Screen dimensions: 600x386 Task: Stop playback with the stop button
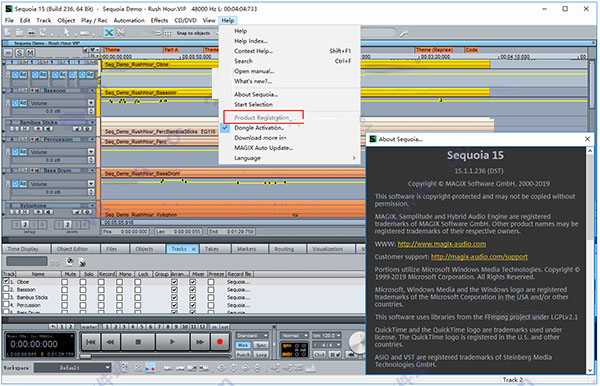click(x=138, y=342)
